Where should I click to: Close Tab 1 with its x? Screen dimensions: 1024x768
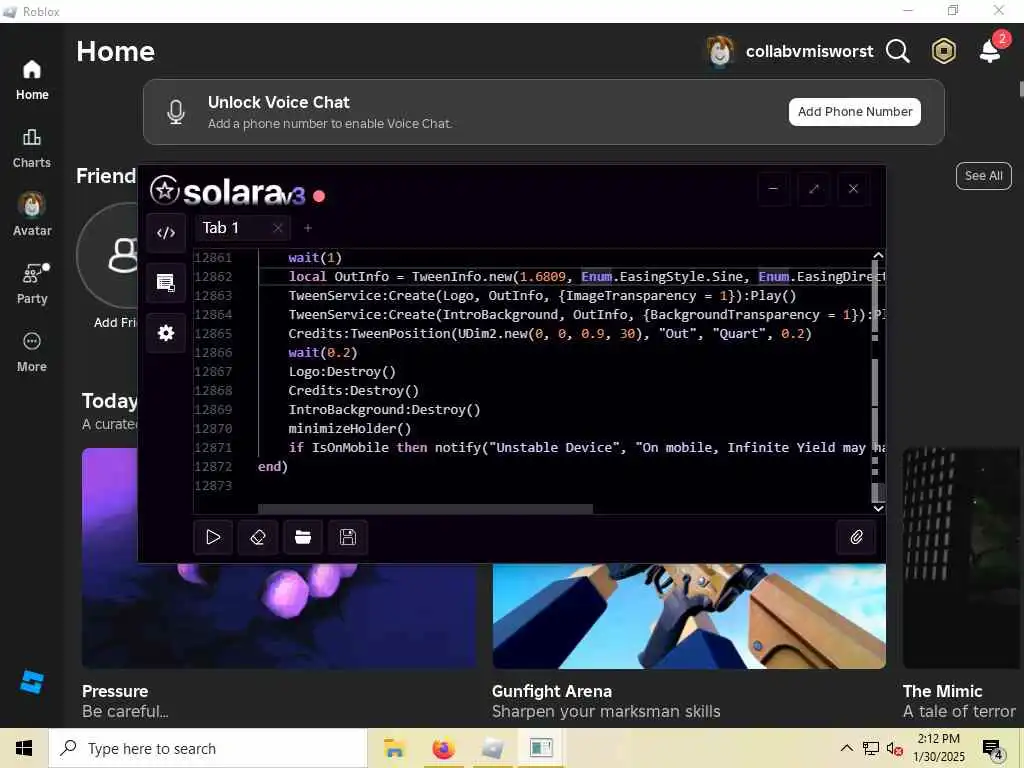click(278, 228)
